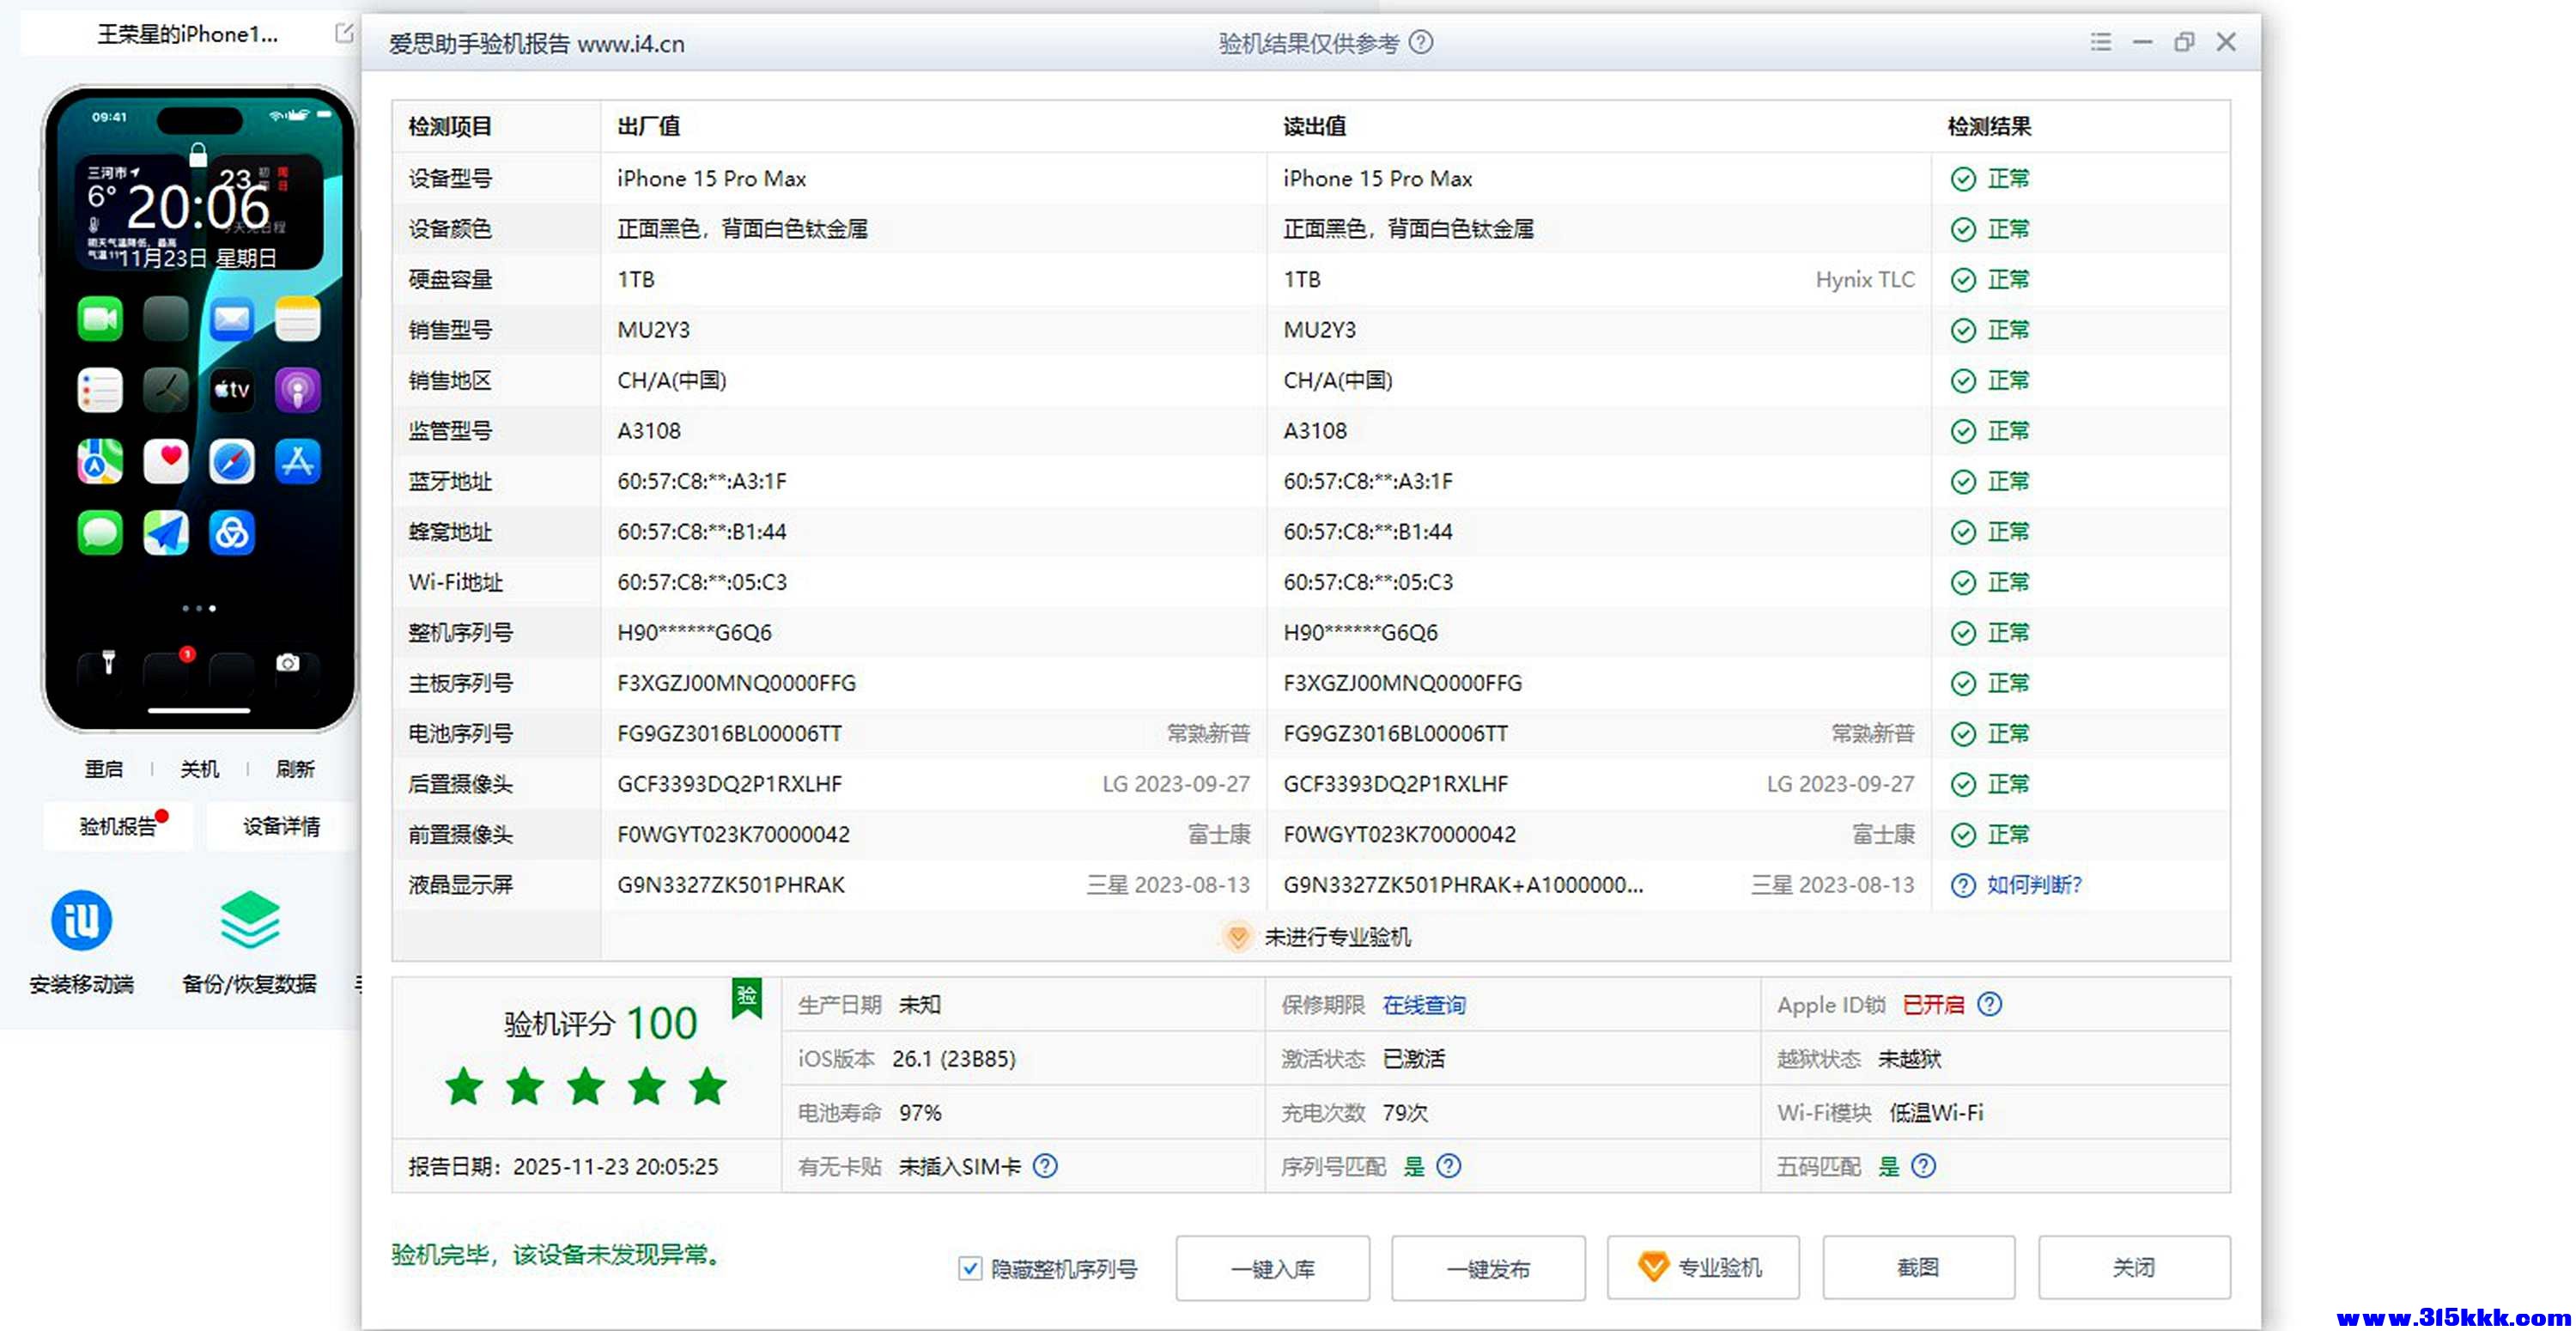The image size is (2576, 1331).
Task: Open the 备份/恢复数据 icon
Action: [x=249, y=921]
